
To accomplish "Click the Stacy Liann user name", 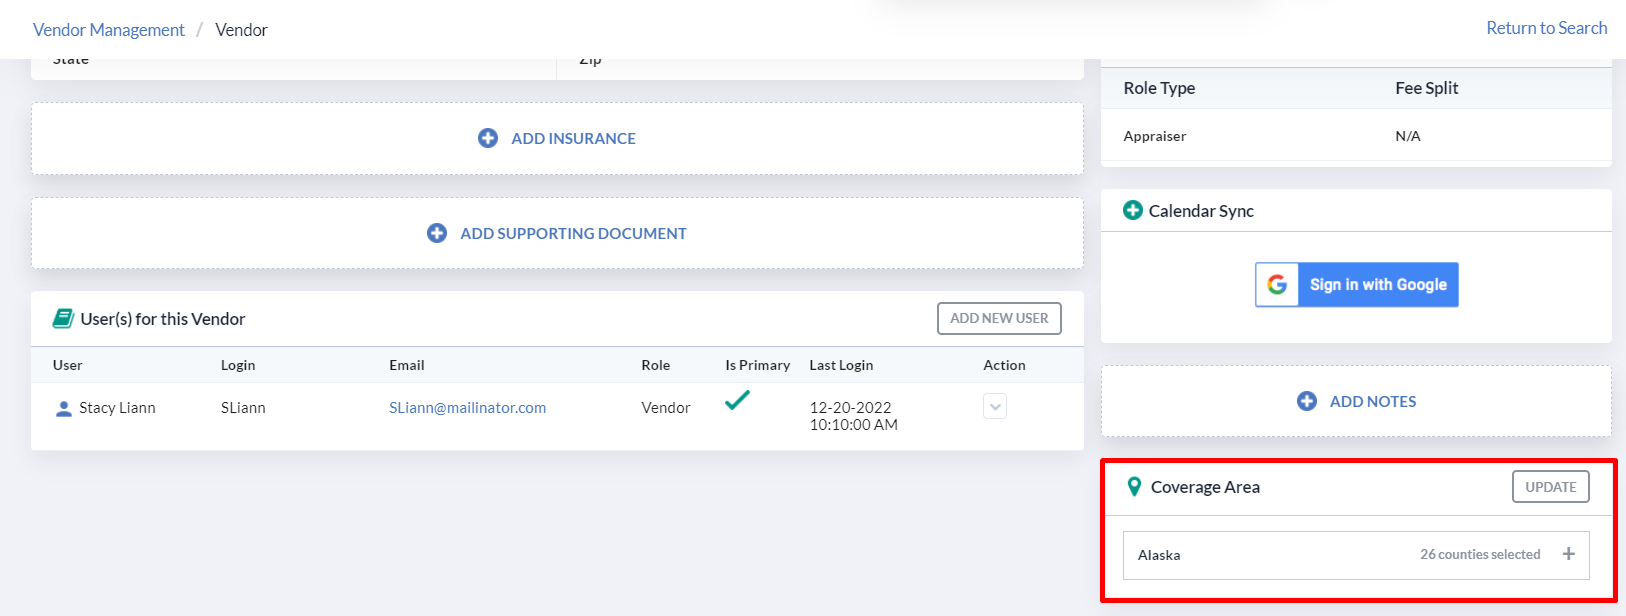I will coord(117,407).
